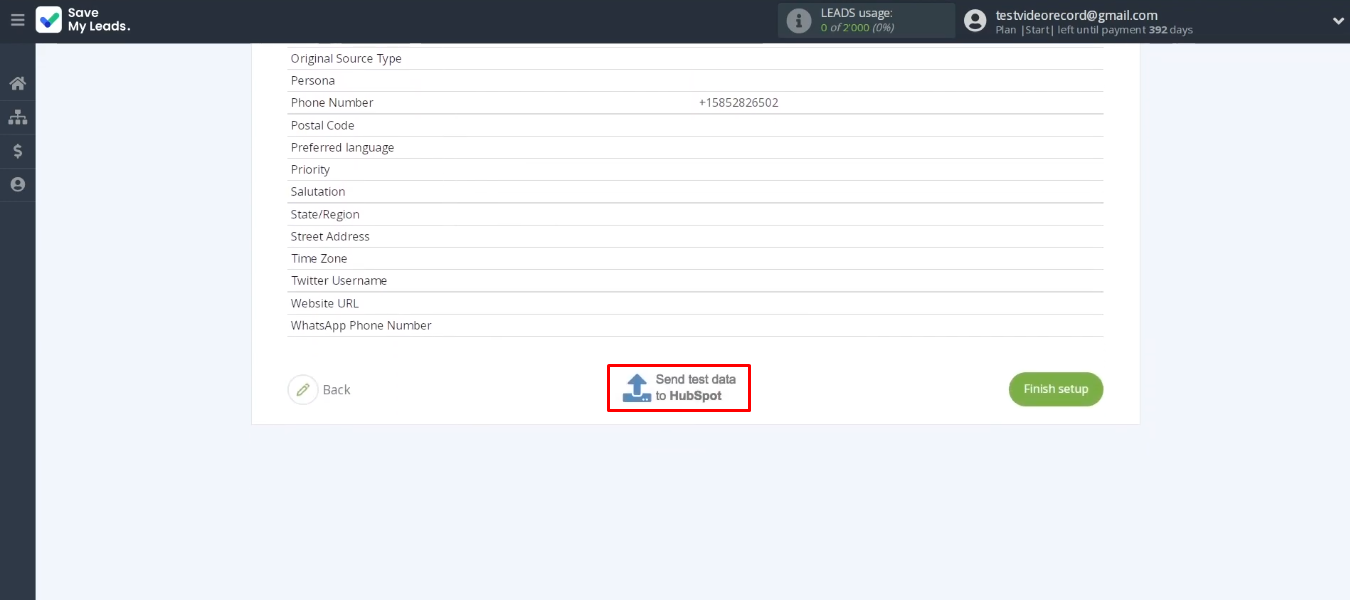The image size is (1350, 600).
Task: Open the hamburger menu icon
Action: point(17,20)
